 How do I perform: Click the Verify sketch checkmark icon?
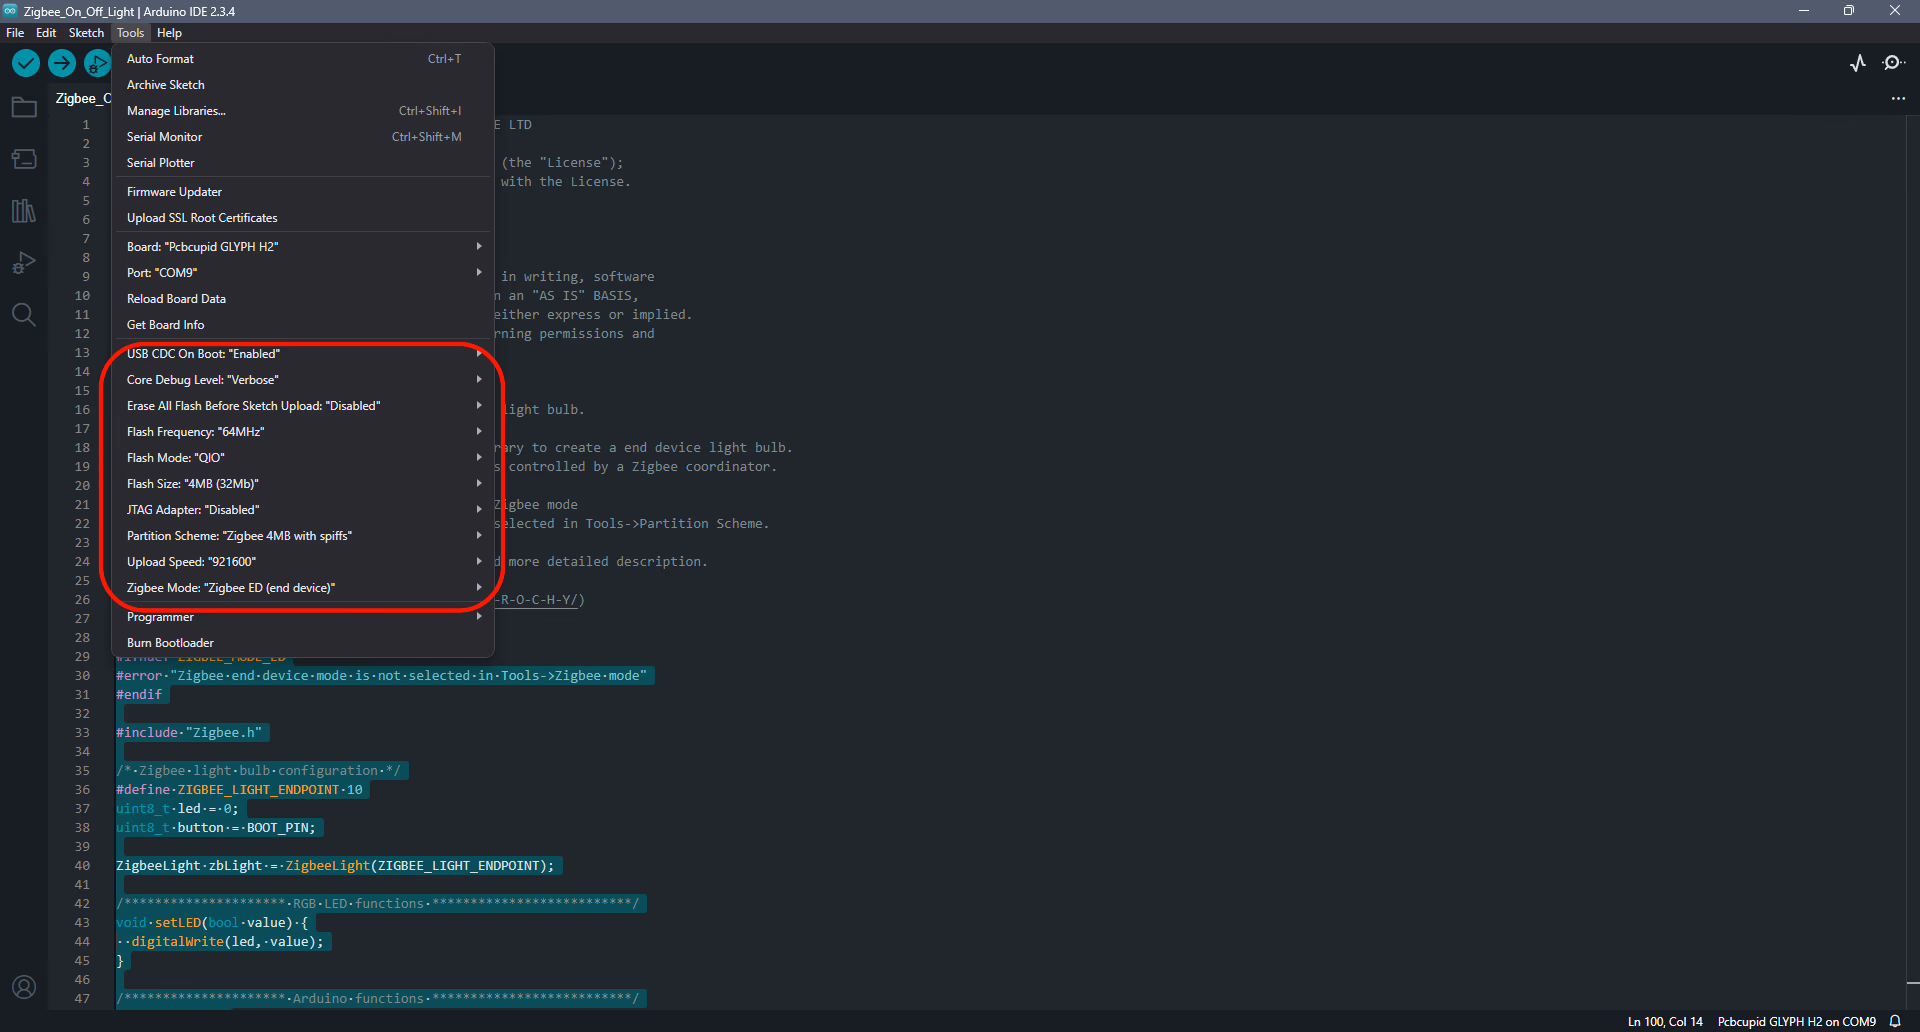point(25,62)
